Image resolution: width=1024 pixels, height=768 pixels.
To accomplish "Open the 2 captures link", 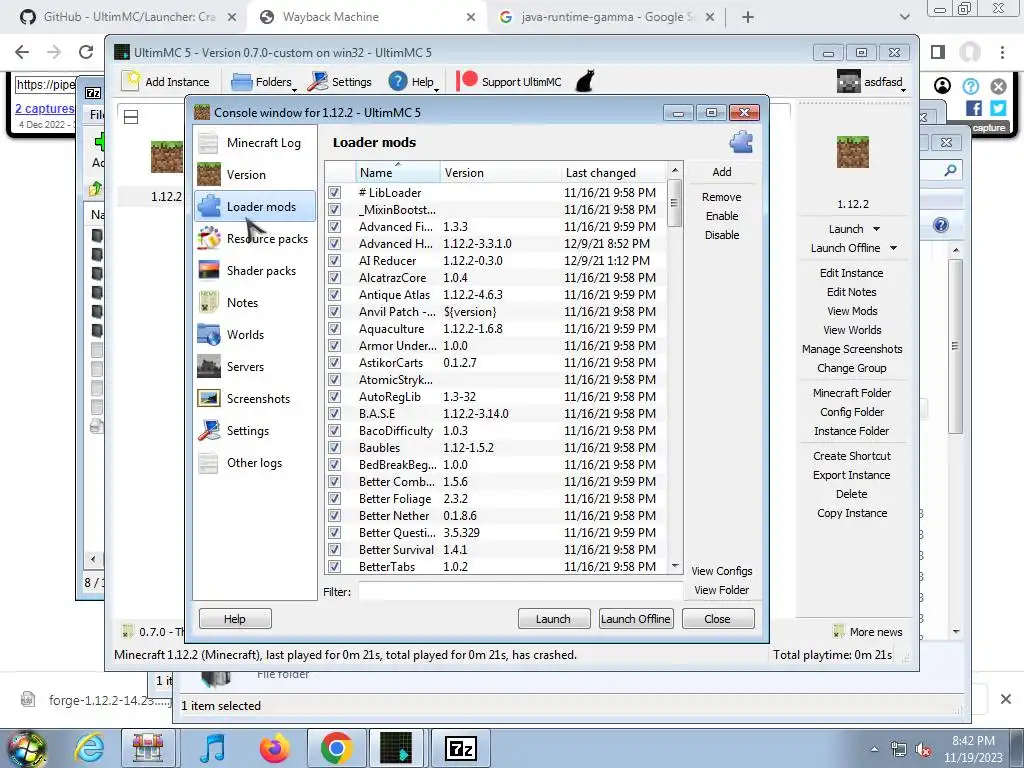I will point(44,108).
